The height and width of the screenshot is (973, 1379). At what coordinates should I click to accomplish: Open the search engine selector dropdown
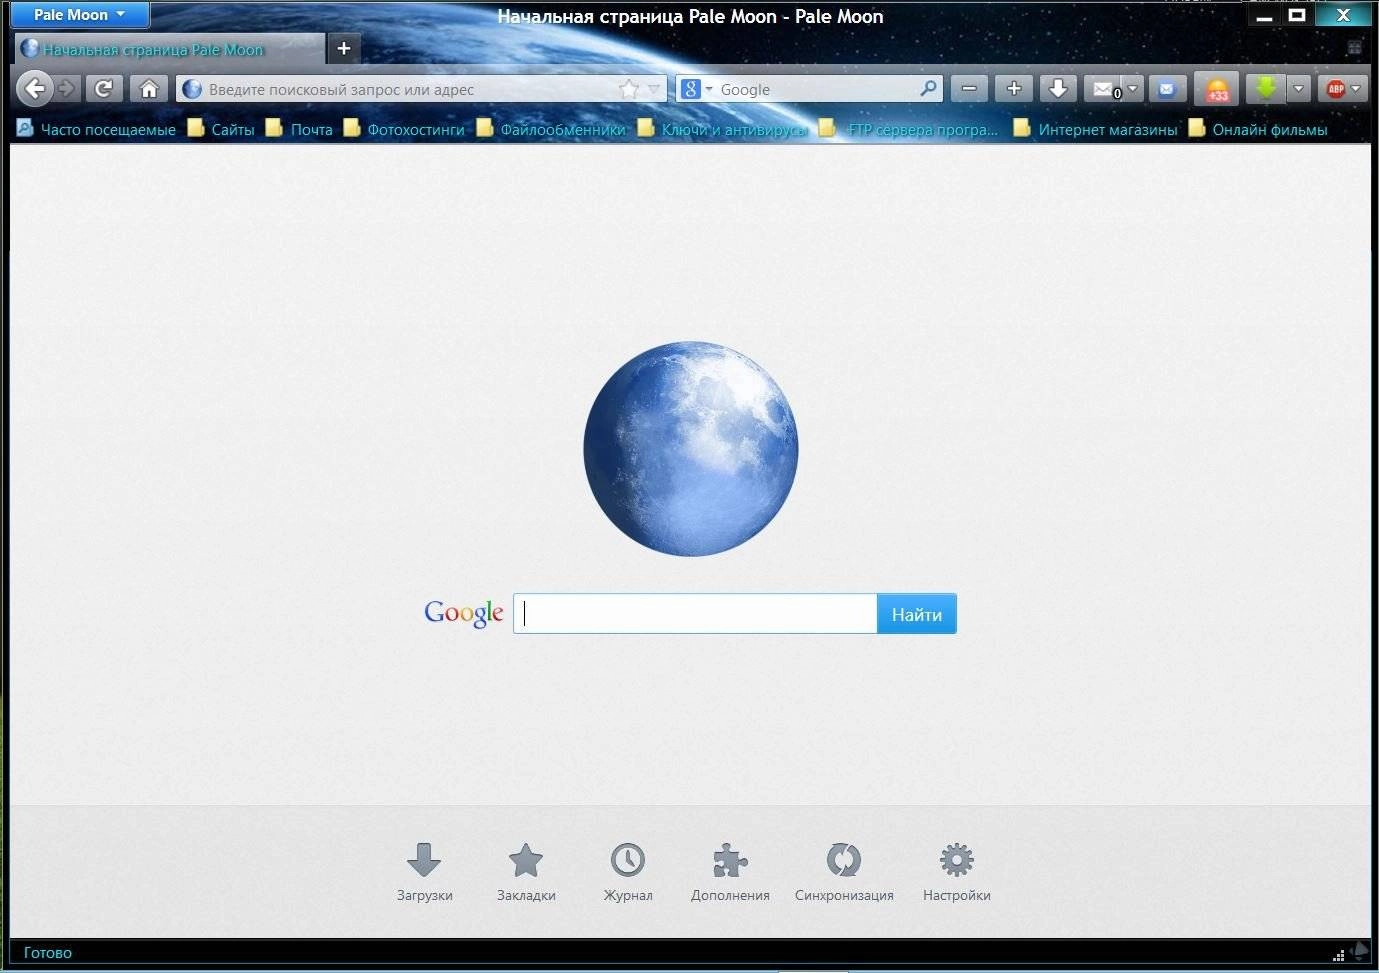click(696, 89)
